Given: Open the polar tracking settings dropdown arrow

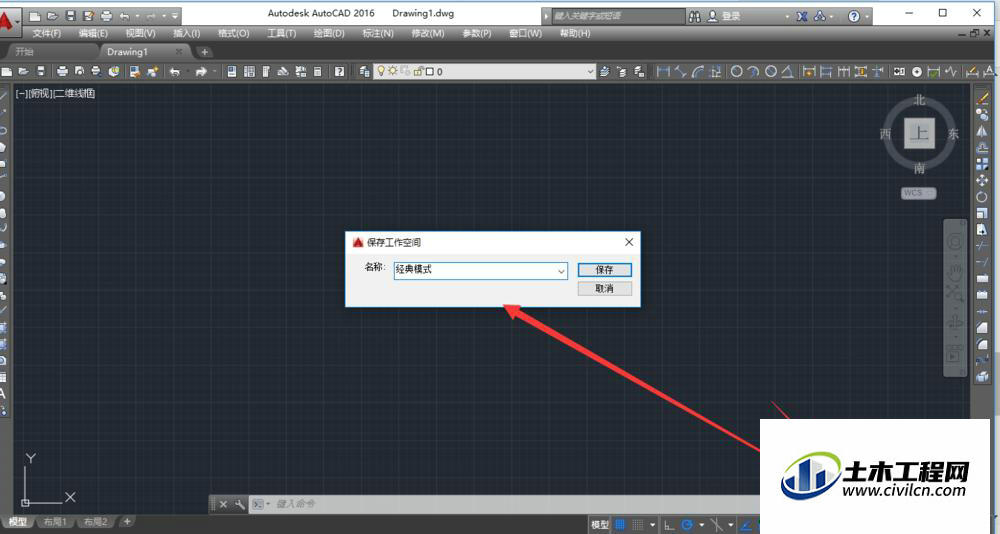Looking at the screenshot, I should tap(702, 525).
